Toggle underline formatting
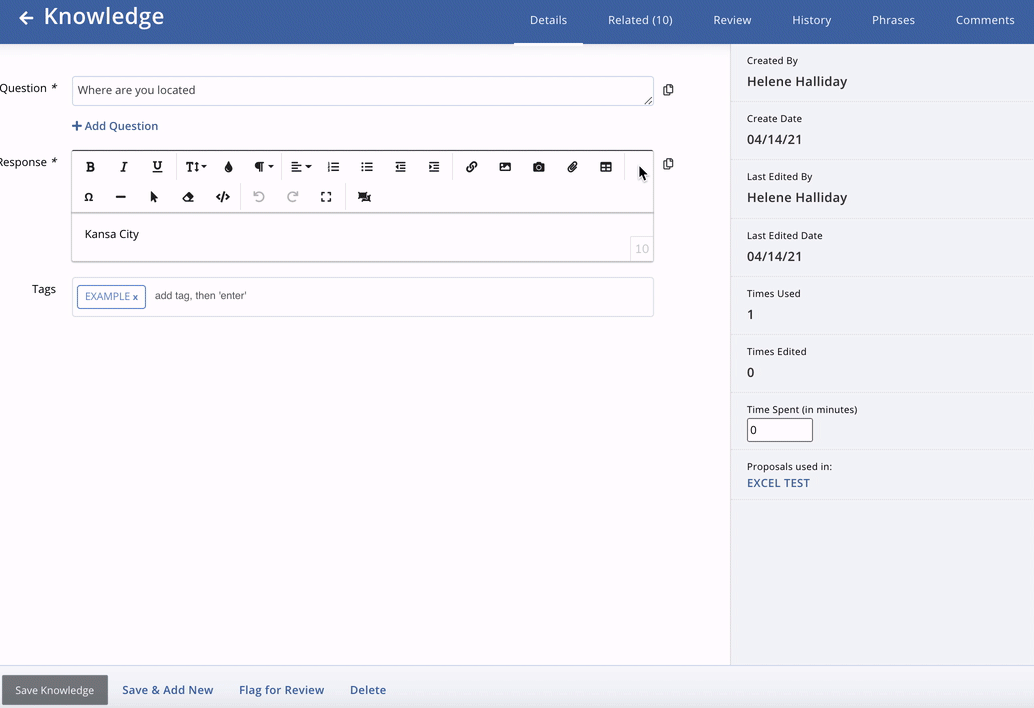1034x708 pixels. 157,167
